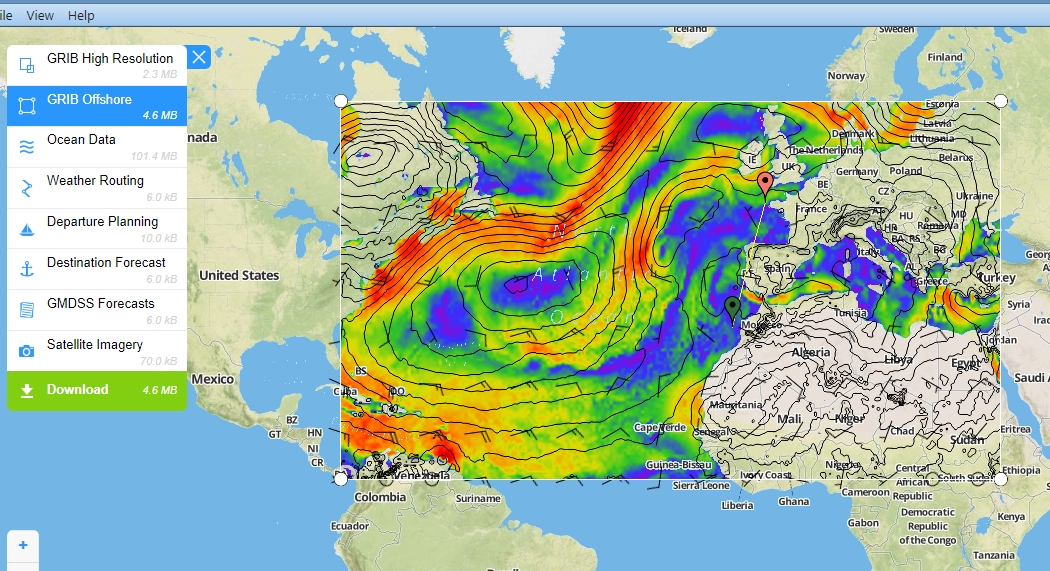Viewport: 1050px width, 571px height.
Task: Click the dark green route start pin
Action: [733, 307]
